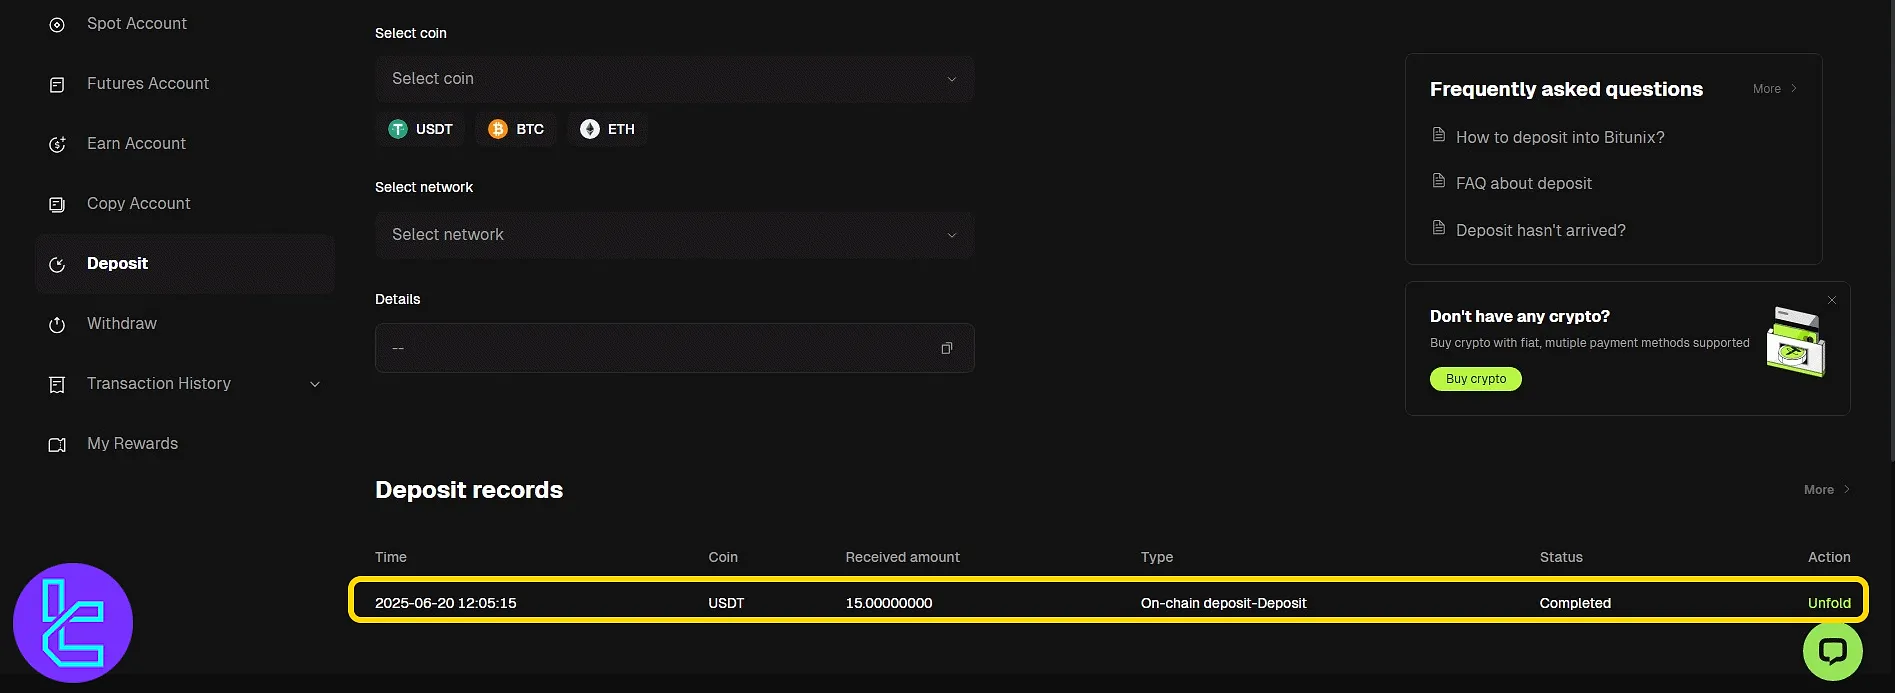Click document icon beside How to deposit

pos(1439,135)
